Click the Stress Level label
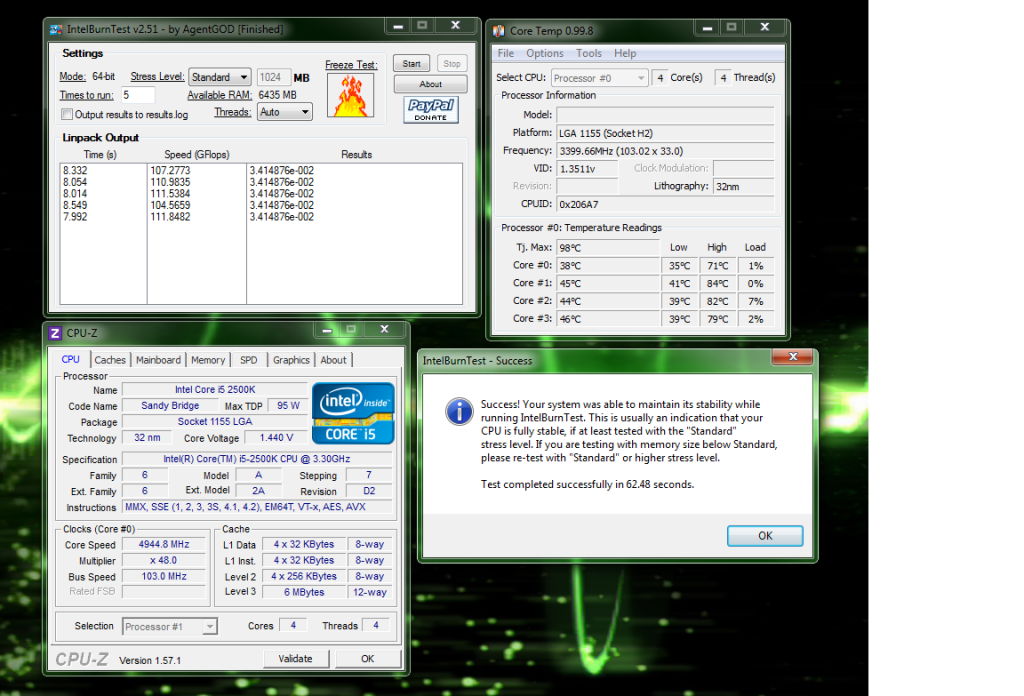1024x696 pixels. 157,76
